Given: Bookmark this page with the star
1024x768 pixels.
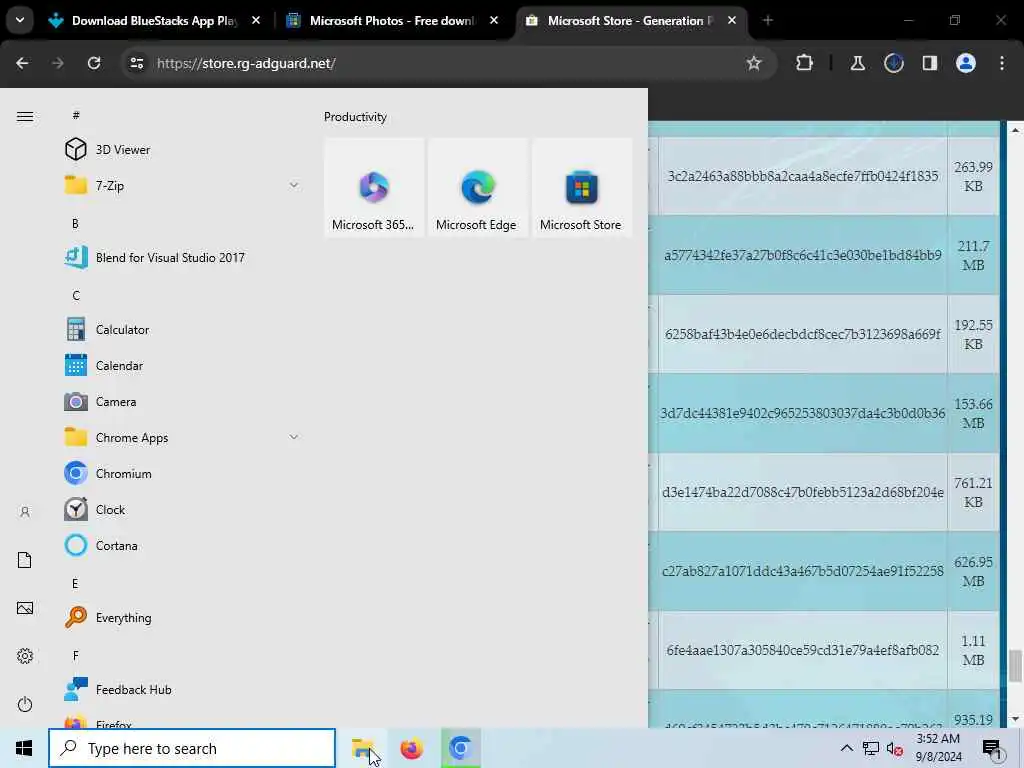Looking at the screenshot, I should (754, 63).
